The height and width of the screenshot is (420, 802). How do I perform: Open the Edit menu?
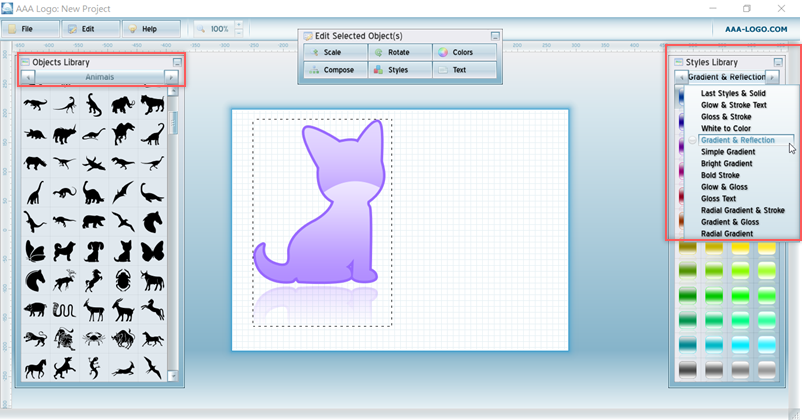(x=91, y=29)
